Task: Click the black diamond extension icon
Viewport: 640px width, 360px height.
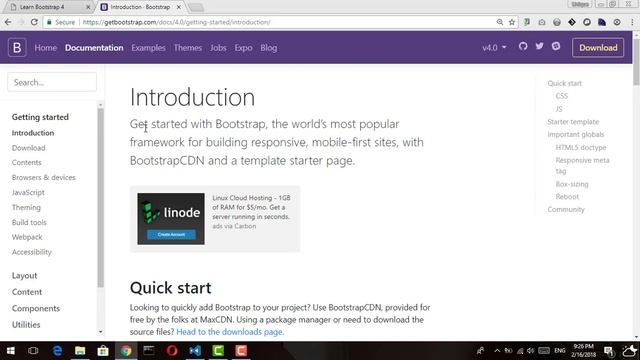Action: [x=572, y=22]
